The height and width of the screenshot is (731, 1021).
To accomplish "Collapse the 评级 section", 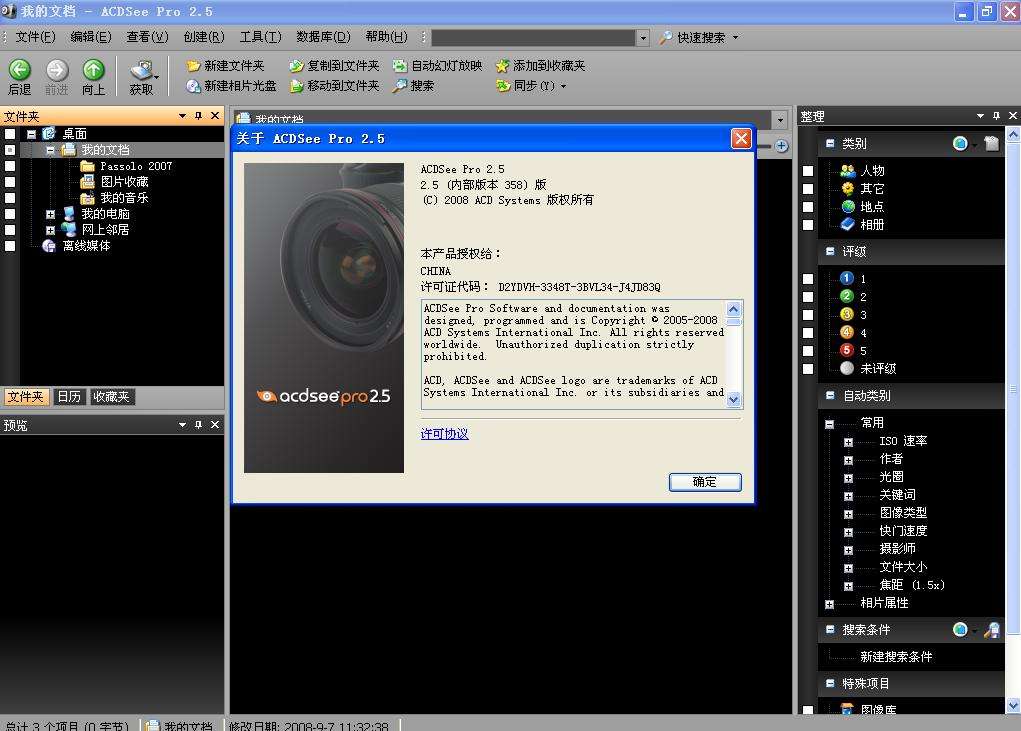I will point(830,251).
